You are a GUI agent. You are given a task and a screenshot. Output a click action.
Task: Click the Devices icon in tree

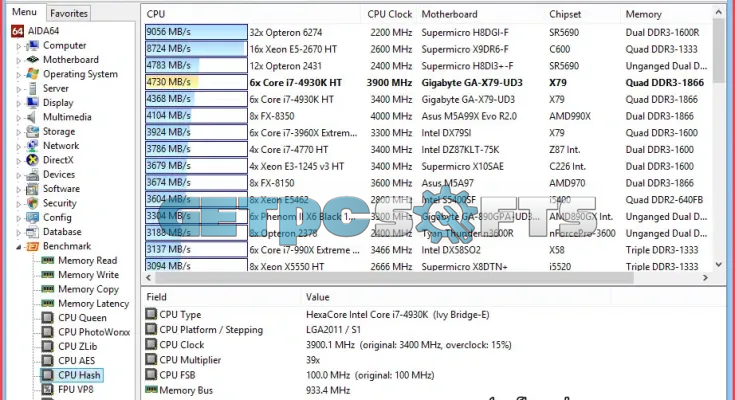click(x=32, y=174)
